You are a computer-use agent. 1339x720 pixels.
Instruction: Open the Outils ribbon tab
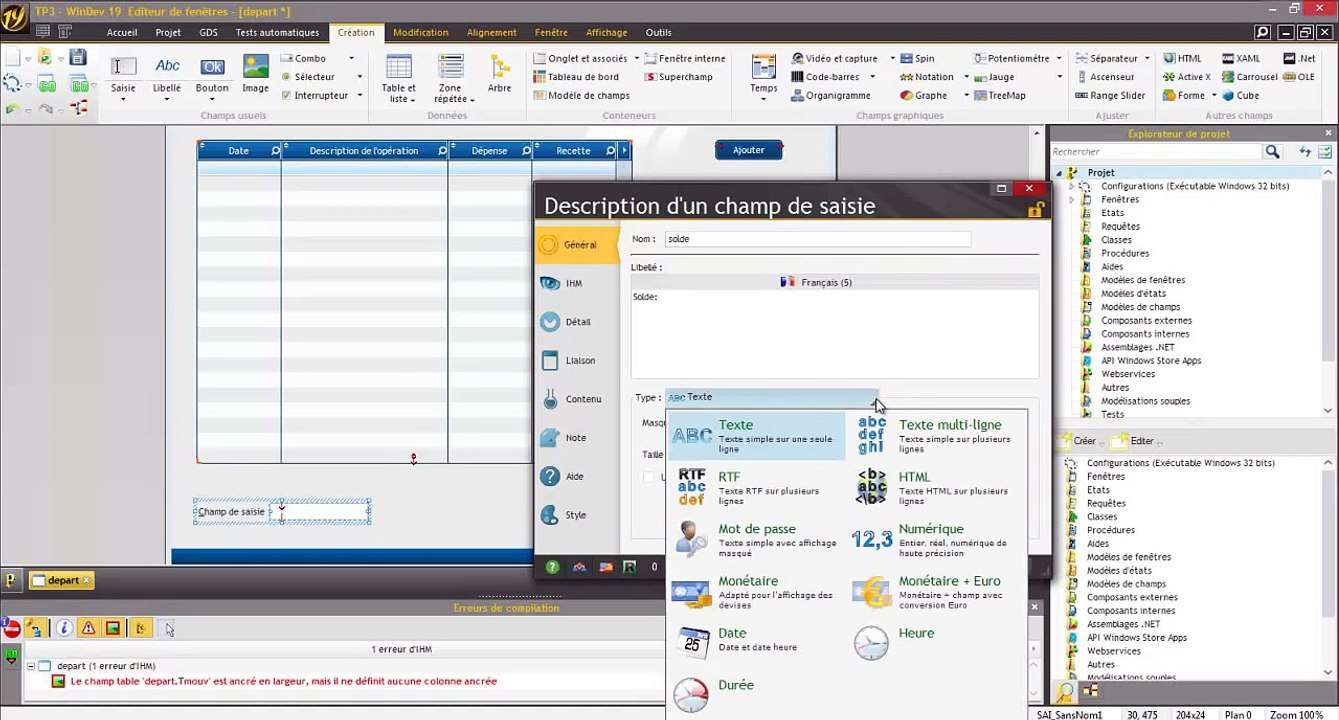coord(659,32)
